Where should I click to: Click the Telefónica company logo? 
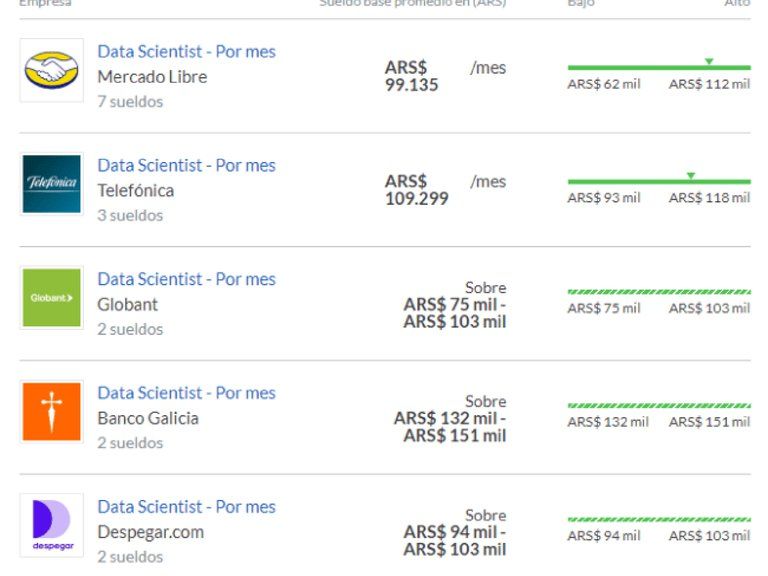(x=51, y=184)
